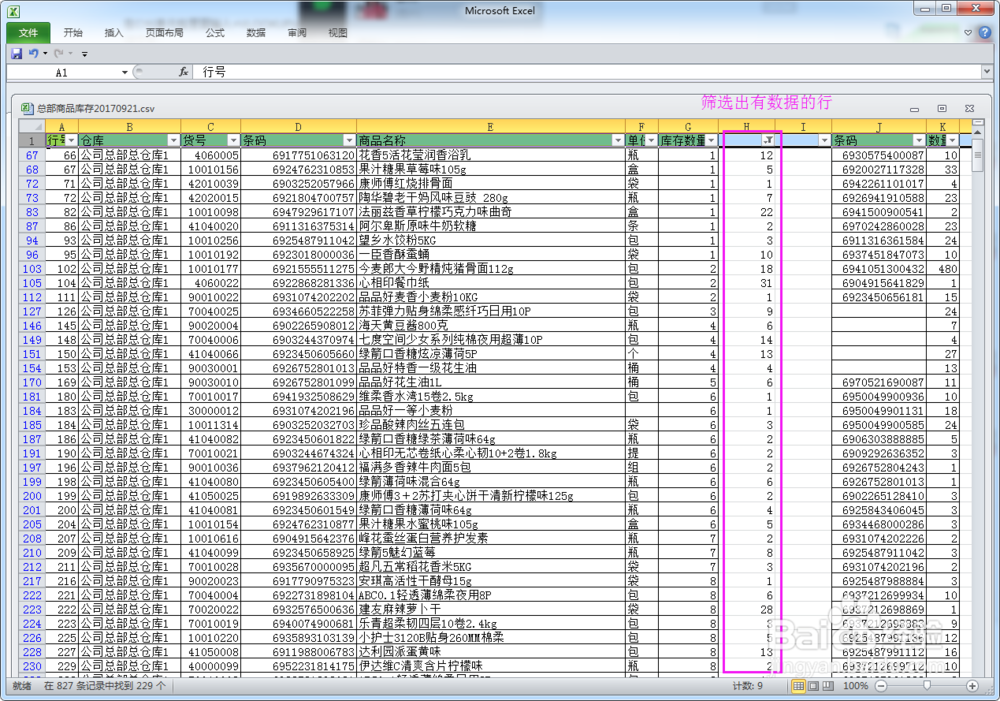Click cell 达利园派蛋黄味
This screenshot has height=701, width=1000.
490,652
